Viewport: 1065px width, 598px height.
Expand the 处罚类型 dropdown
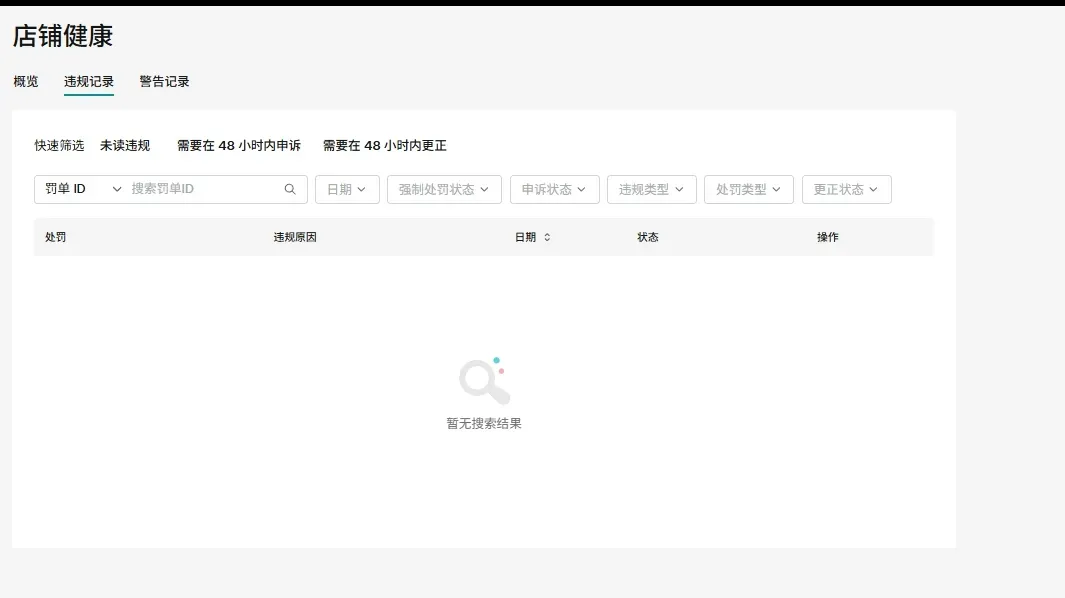point(748,190)
